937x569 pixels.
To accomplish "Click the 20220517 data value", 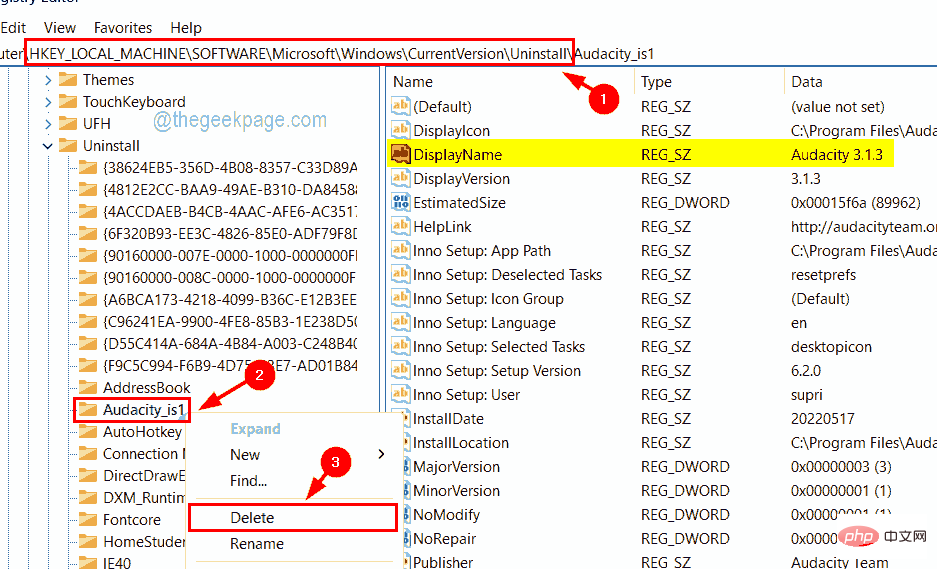I will click(823, 419).
